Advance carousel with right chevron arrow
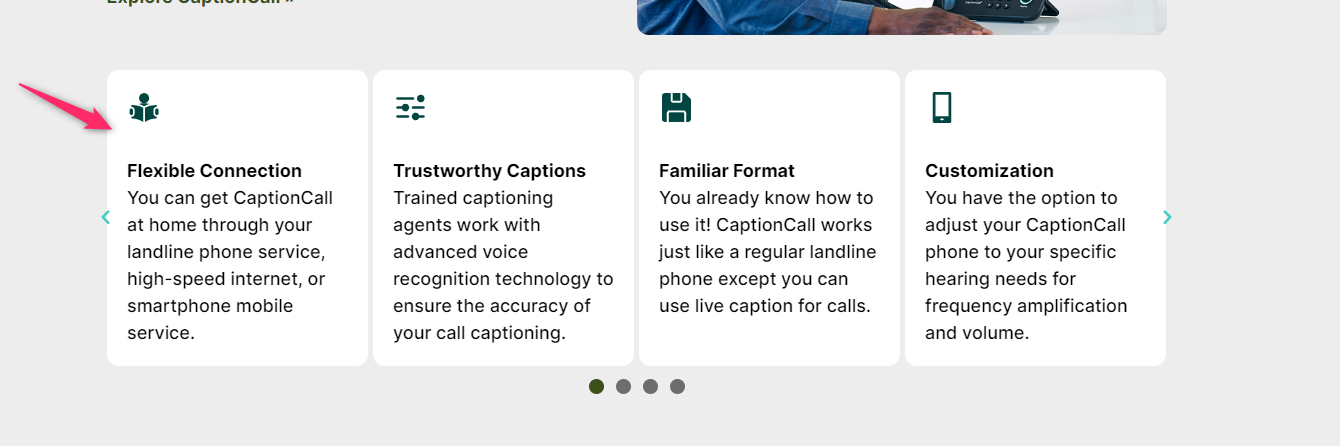The height and width of the screenshot is (446, 1340). (1167, 217)
